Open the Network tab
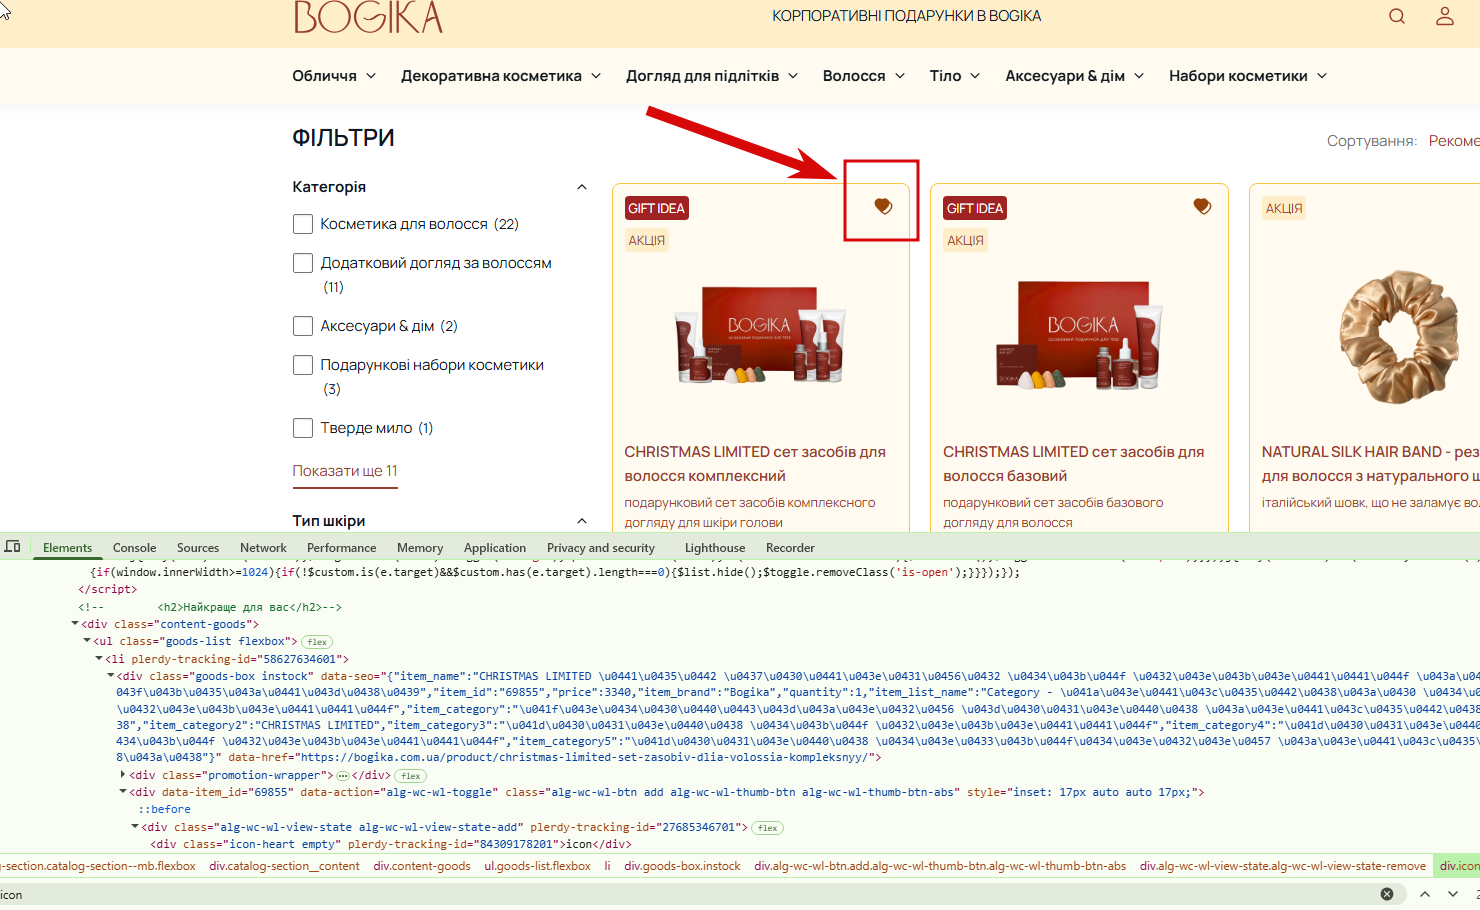This screenshot has width=1480, height=910. [x=263, y=548]
